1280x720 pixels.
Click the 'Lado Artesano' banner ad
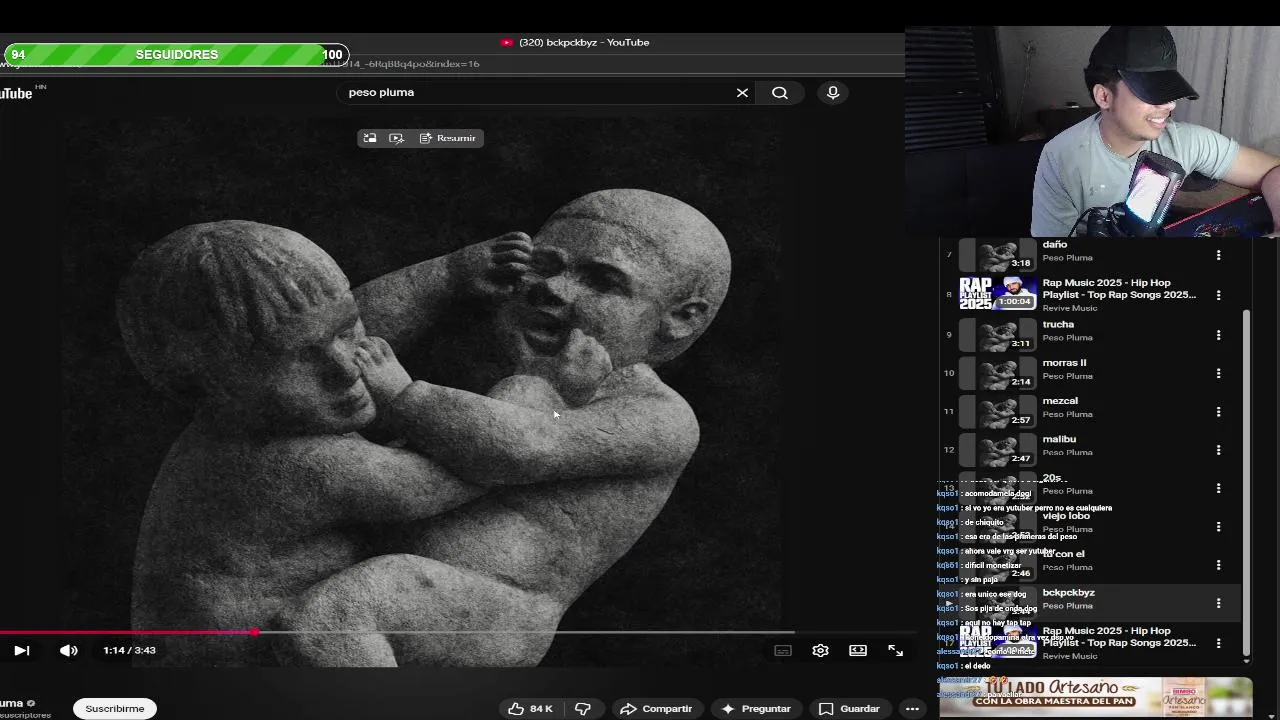click(1096, 697)
